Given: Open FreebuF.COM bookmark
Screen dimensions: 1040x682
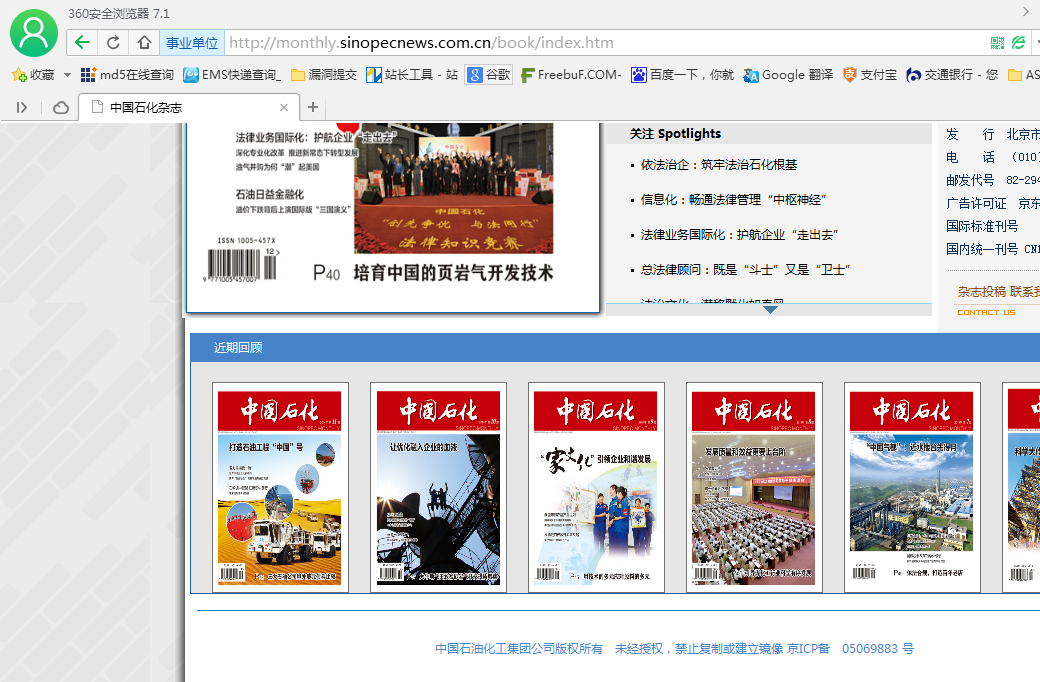Looking at the screenshot, I should (x=571, y=75).
